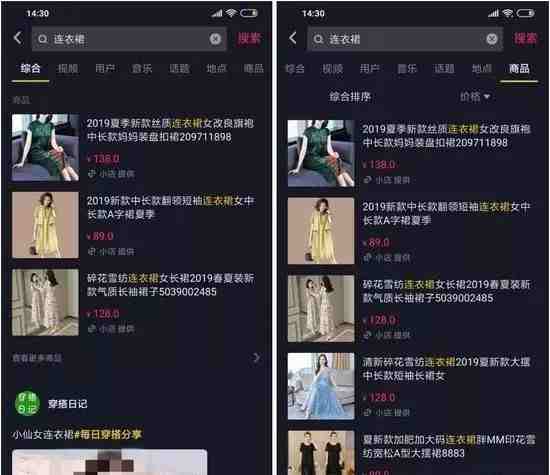Open the 穿搭日记 user name
This screenshot has height=475, width=550.
[x=67, y=404]
